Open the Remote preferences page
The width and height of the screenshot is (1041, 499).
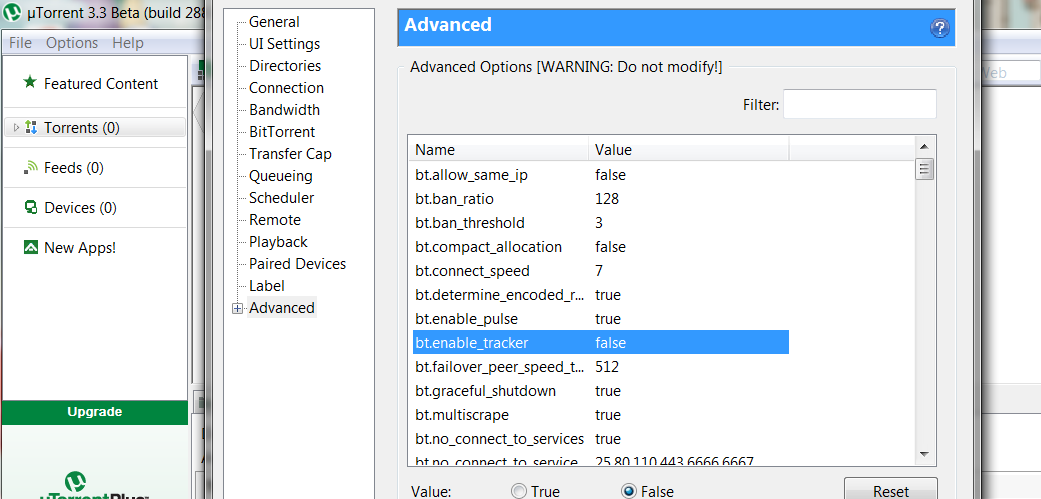[x=275, y=220]
